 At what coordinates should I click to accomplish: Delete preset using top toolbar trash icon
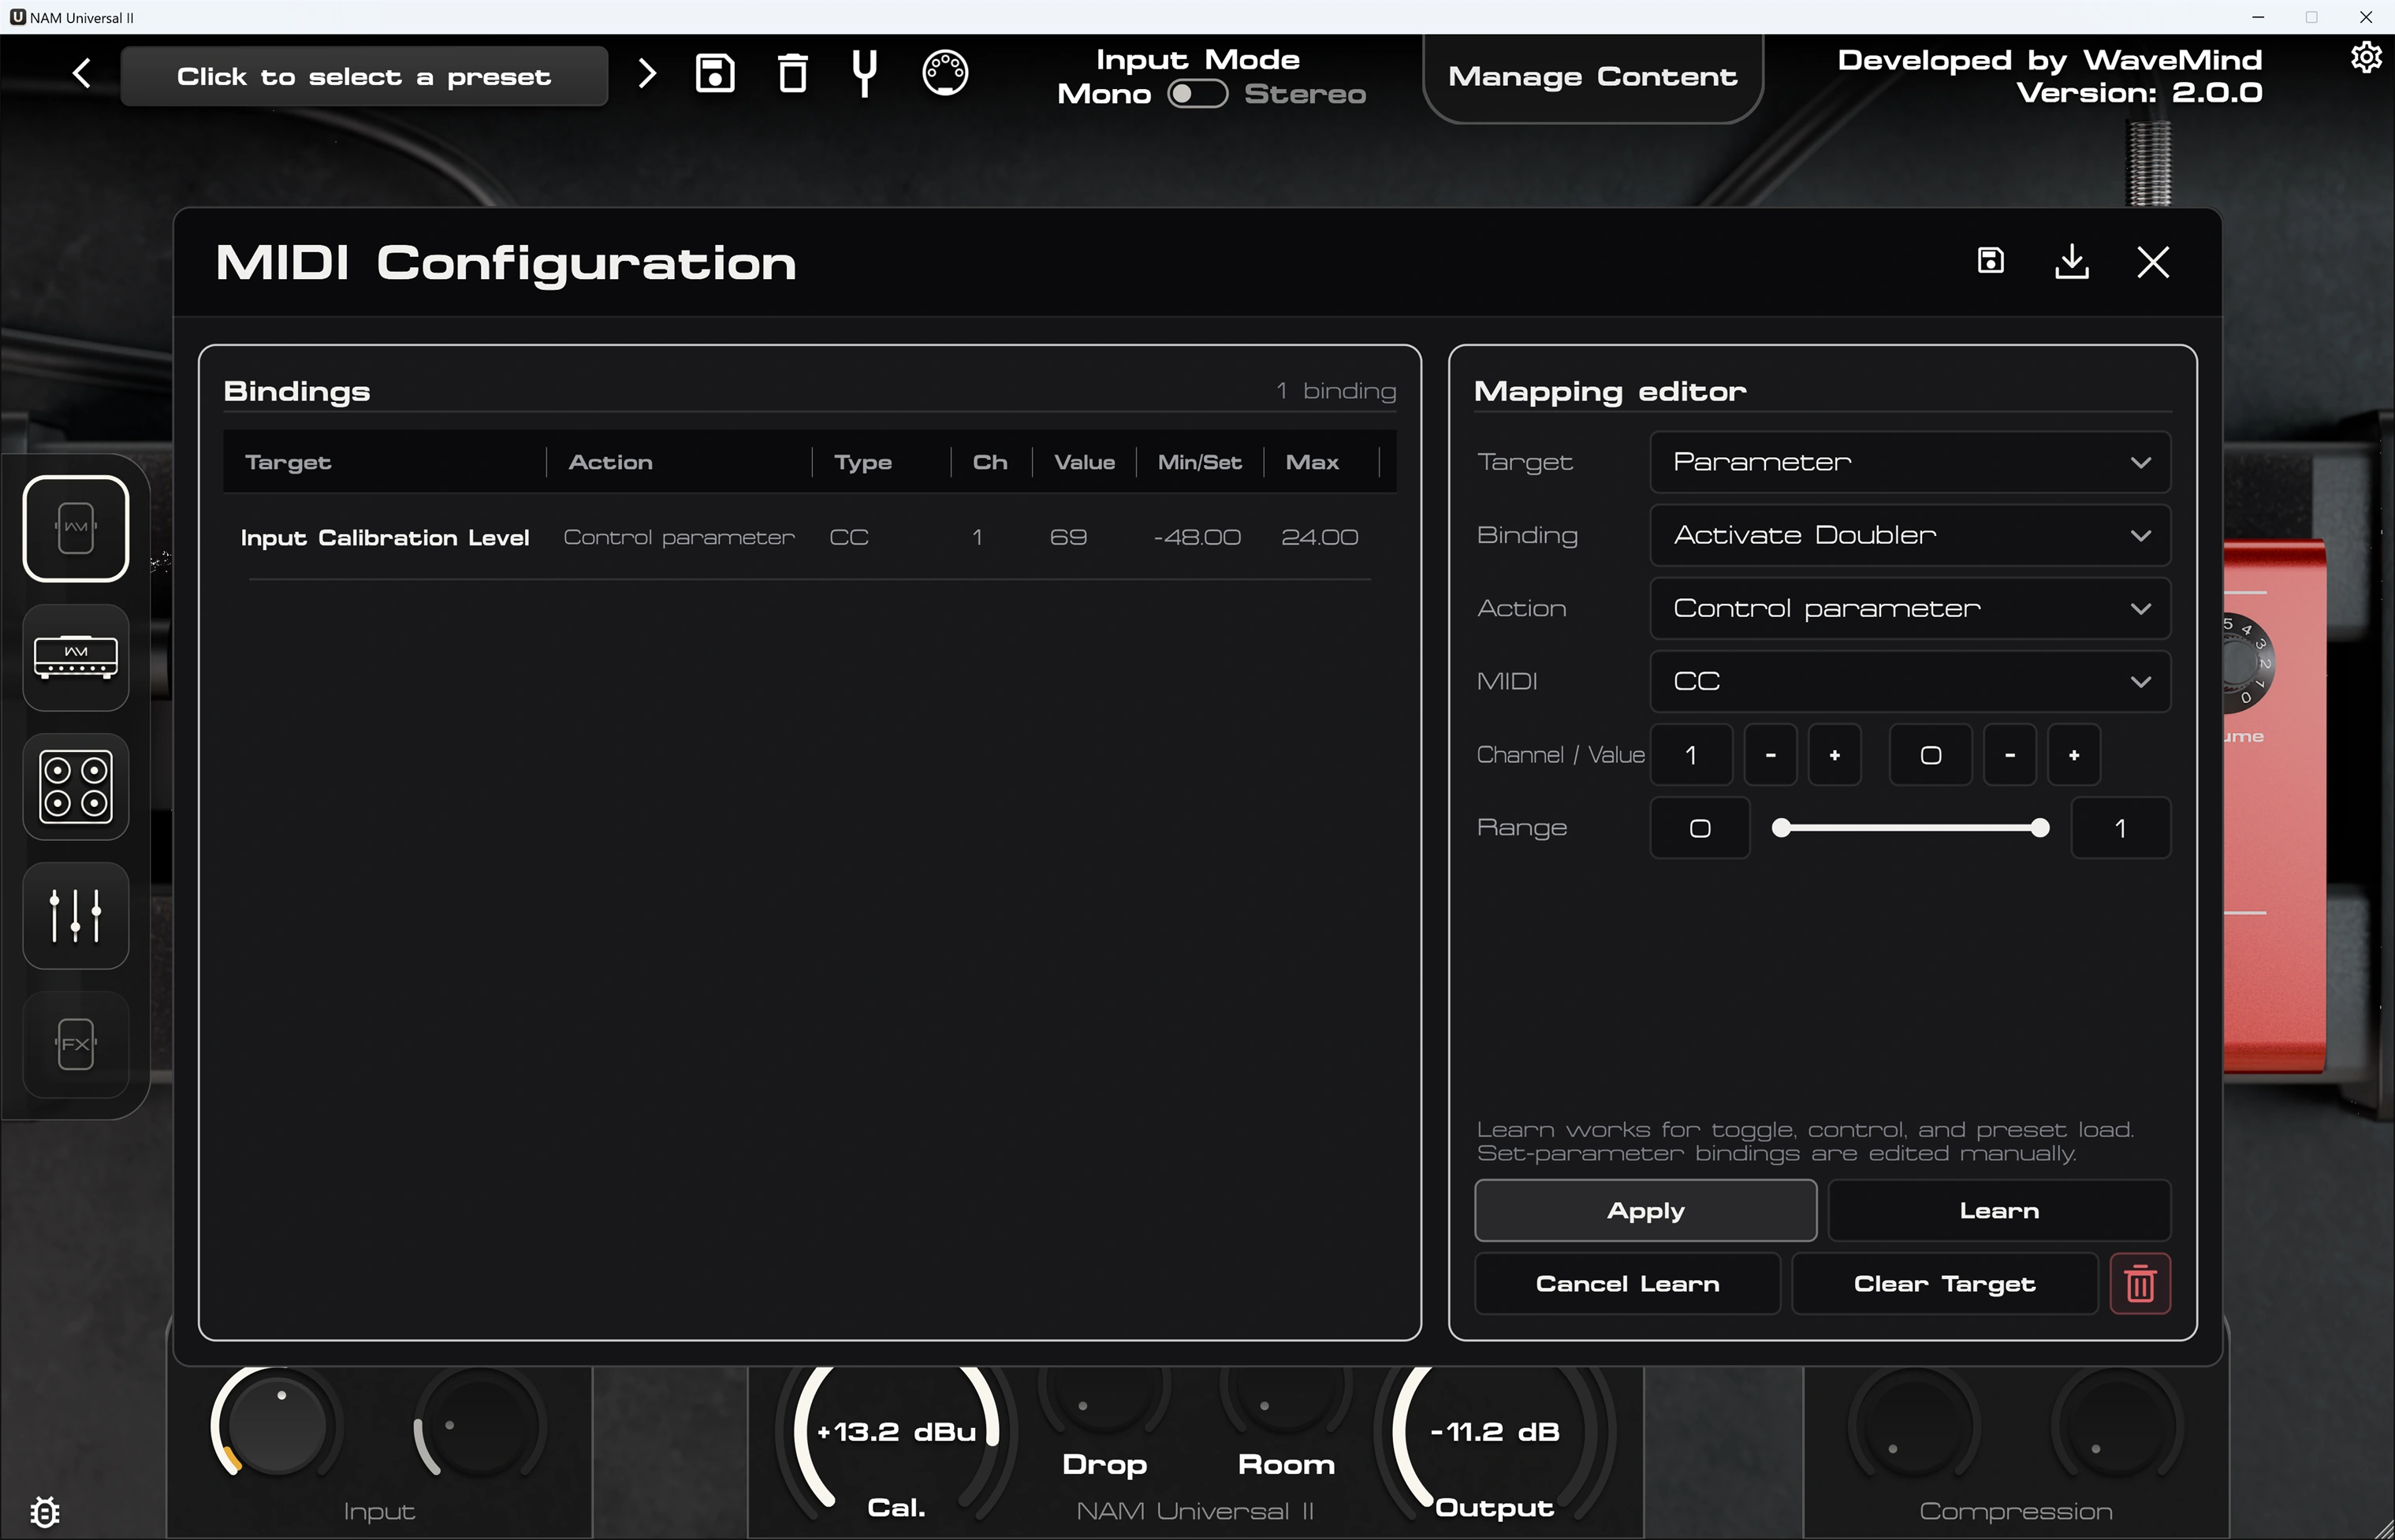point(793,73)
